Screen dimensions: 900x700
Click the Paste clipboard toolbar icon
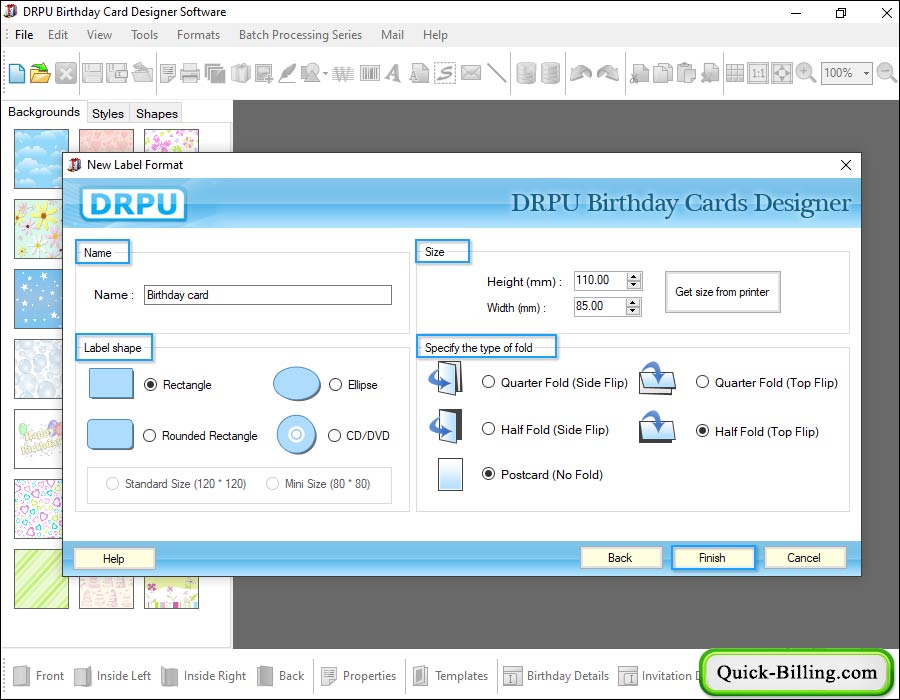686,73
